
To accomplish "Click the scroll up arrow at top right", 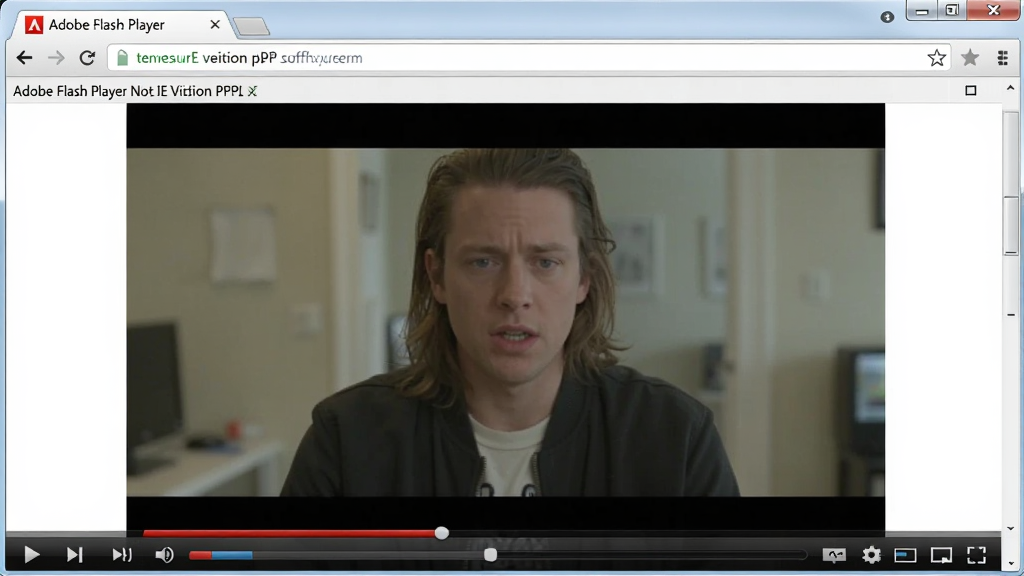I will tap(1011, 88).
